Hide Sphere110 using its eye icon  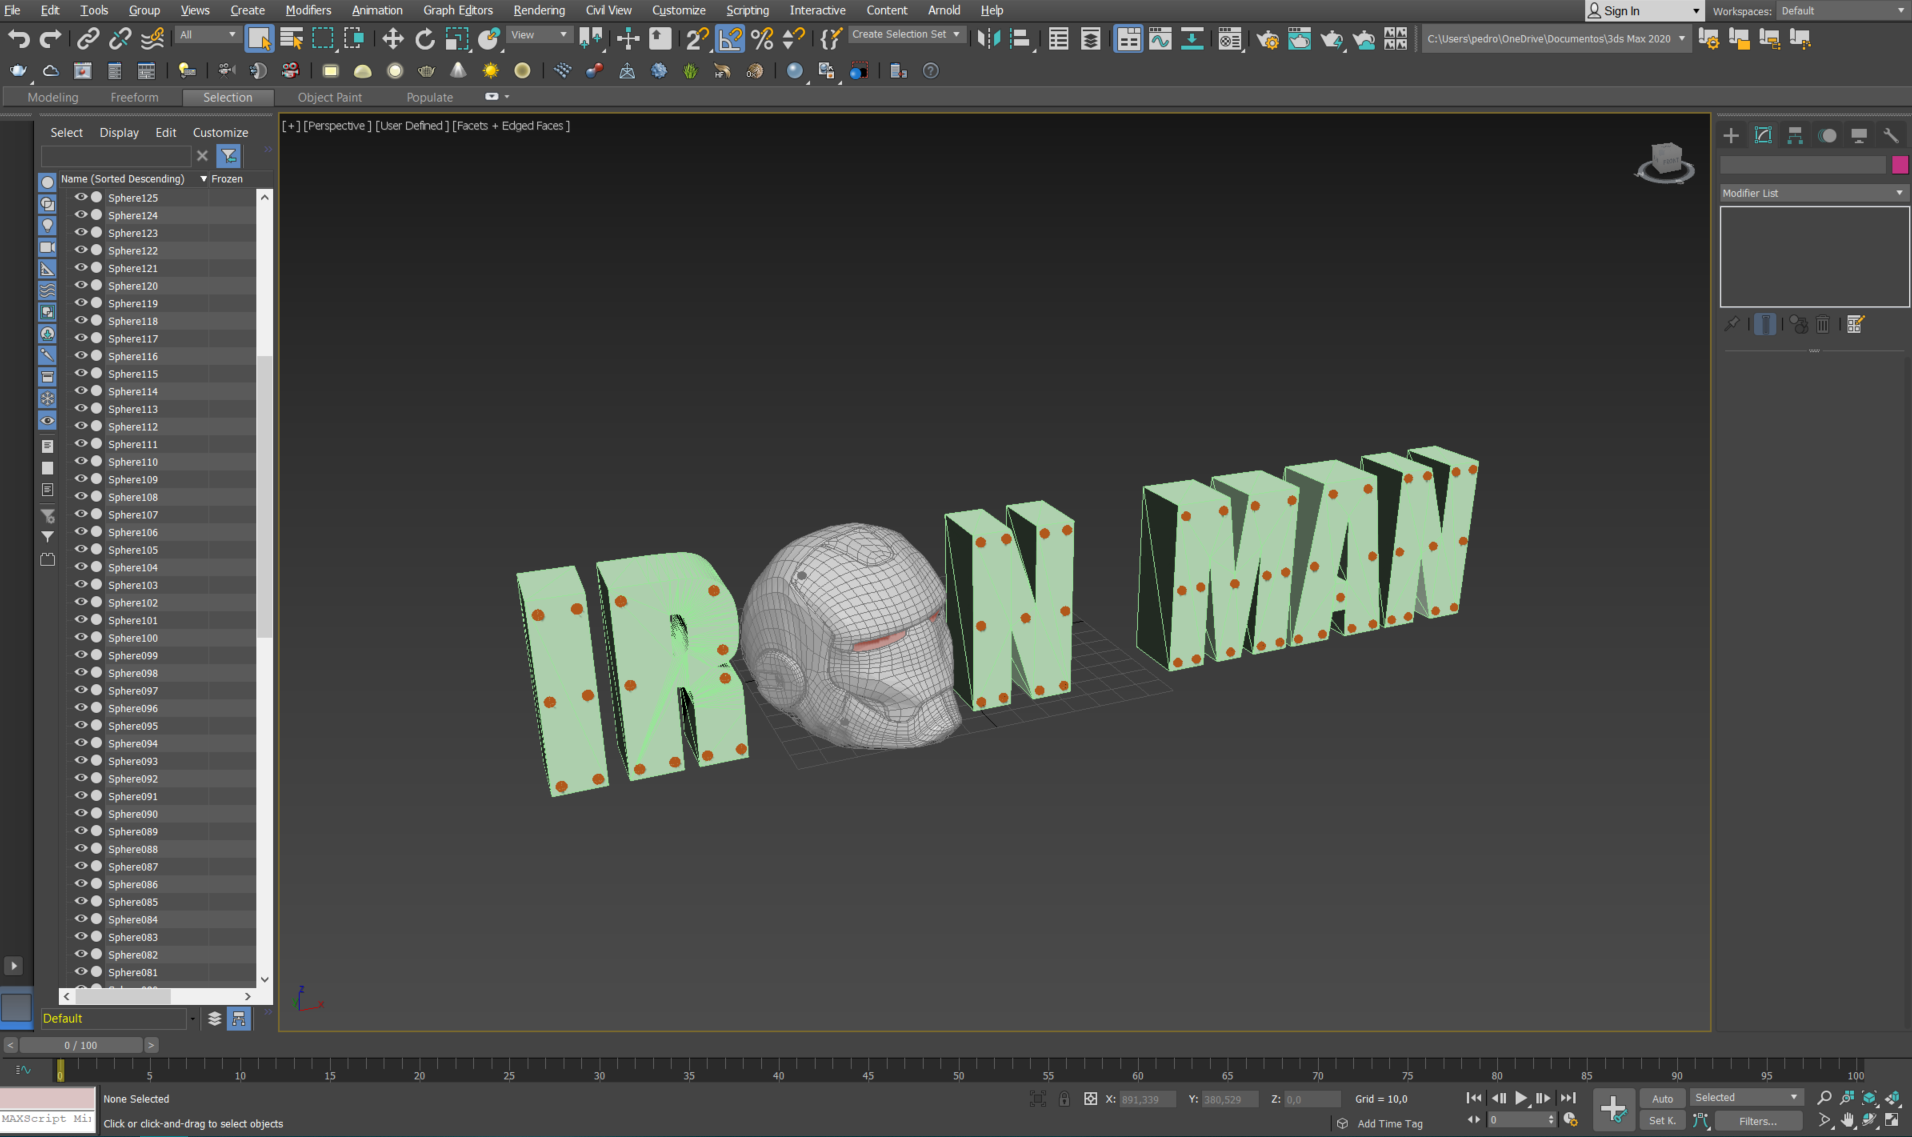[81, 461]
